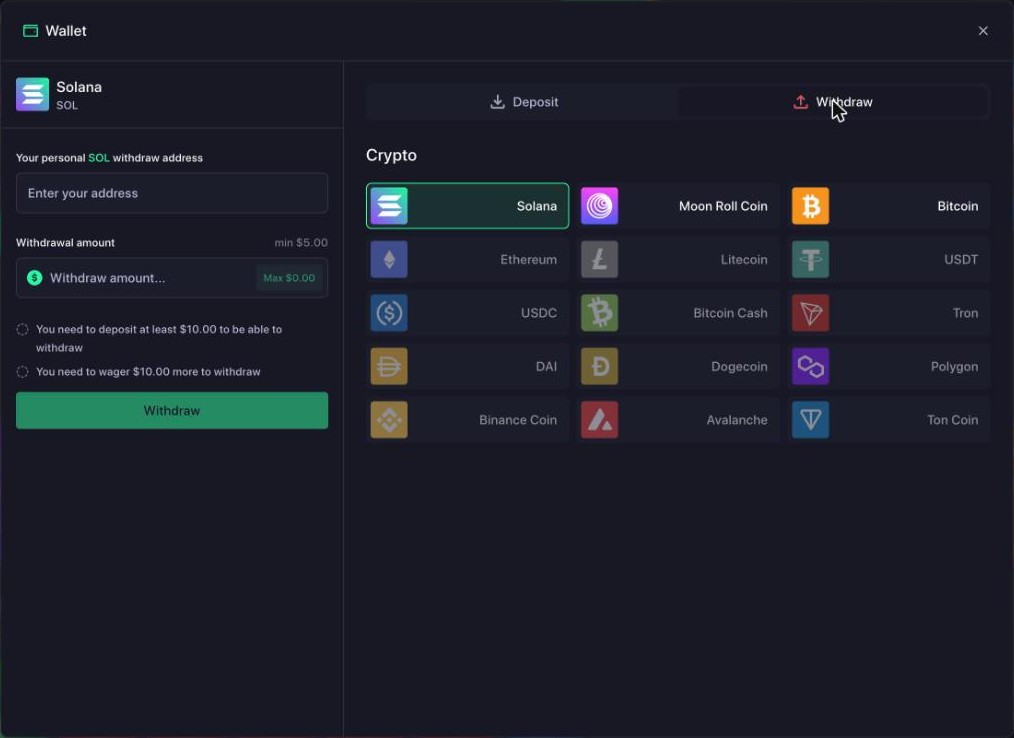The width and height of the screenshot is (1014, 738).
Task: Set amount with Max $0.00 button
Action: 289,278
